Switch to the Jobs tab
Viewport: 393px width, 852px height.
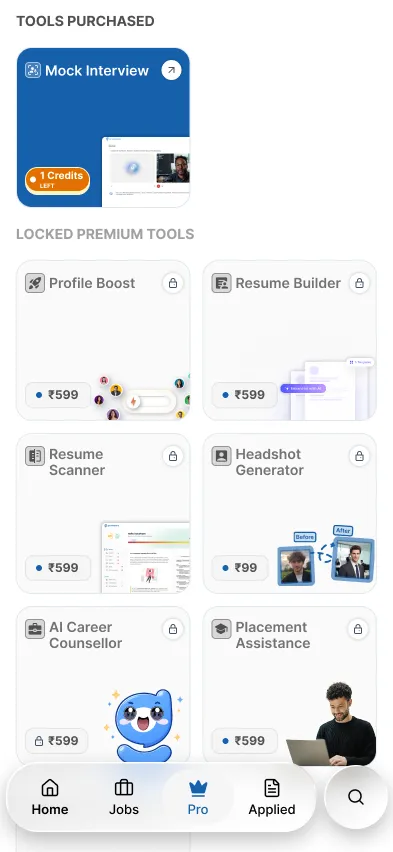(x=124, y=797)
